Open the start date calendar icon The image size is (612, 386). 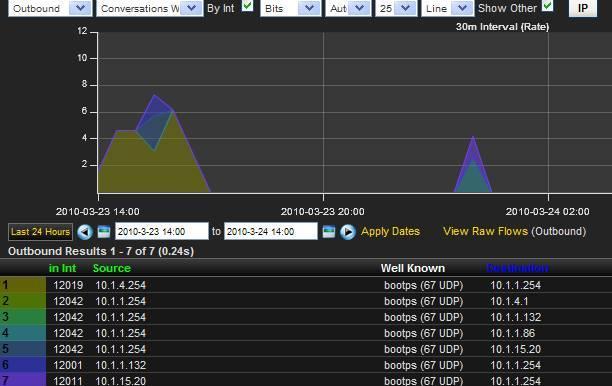coord(104,232)
